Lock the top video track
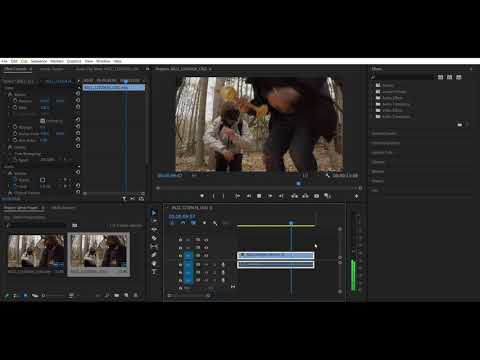Screen dimensions: 480x360 (x=180, y=240)
